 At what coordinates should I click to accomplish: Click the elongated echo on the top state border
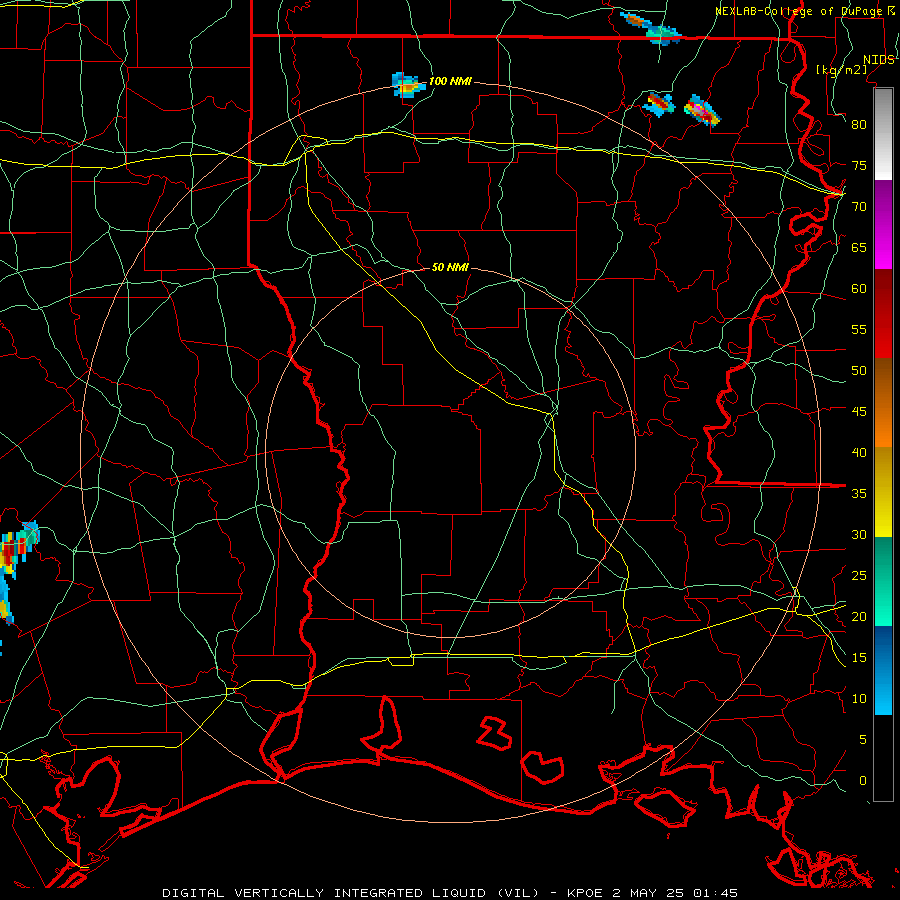tap(651, 28)
